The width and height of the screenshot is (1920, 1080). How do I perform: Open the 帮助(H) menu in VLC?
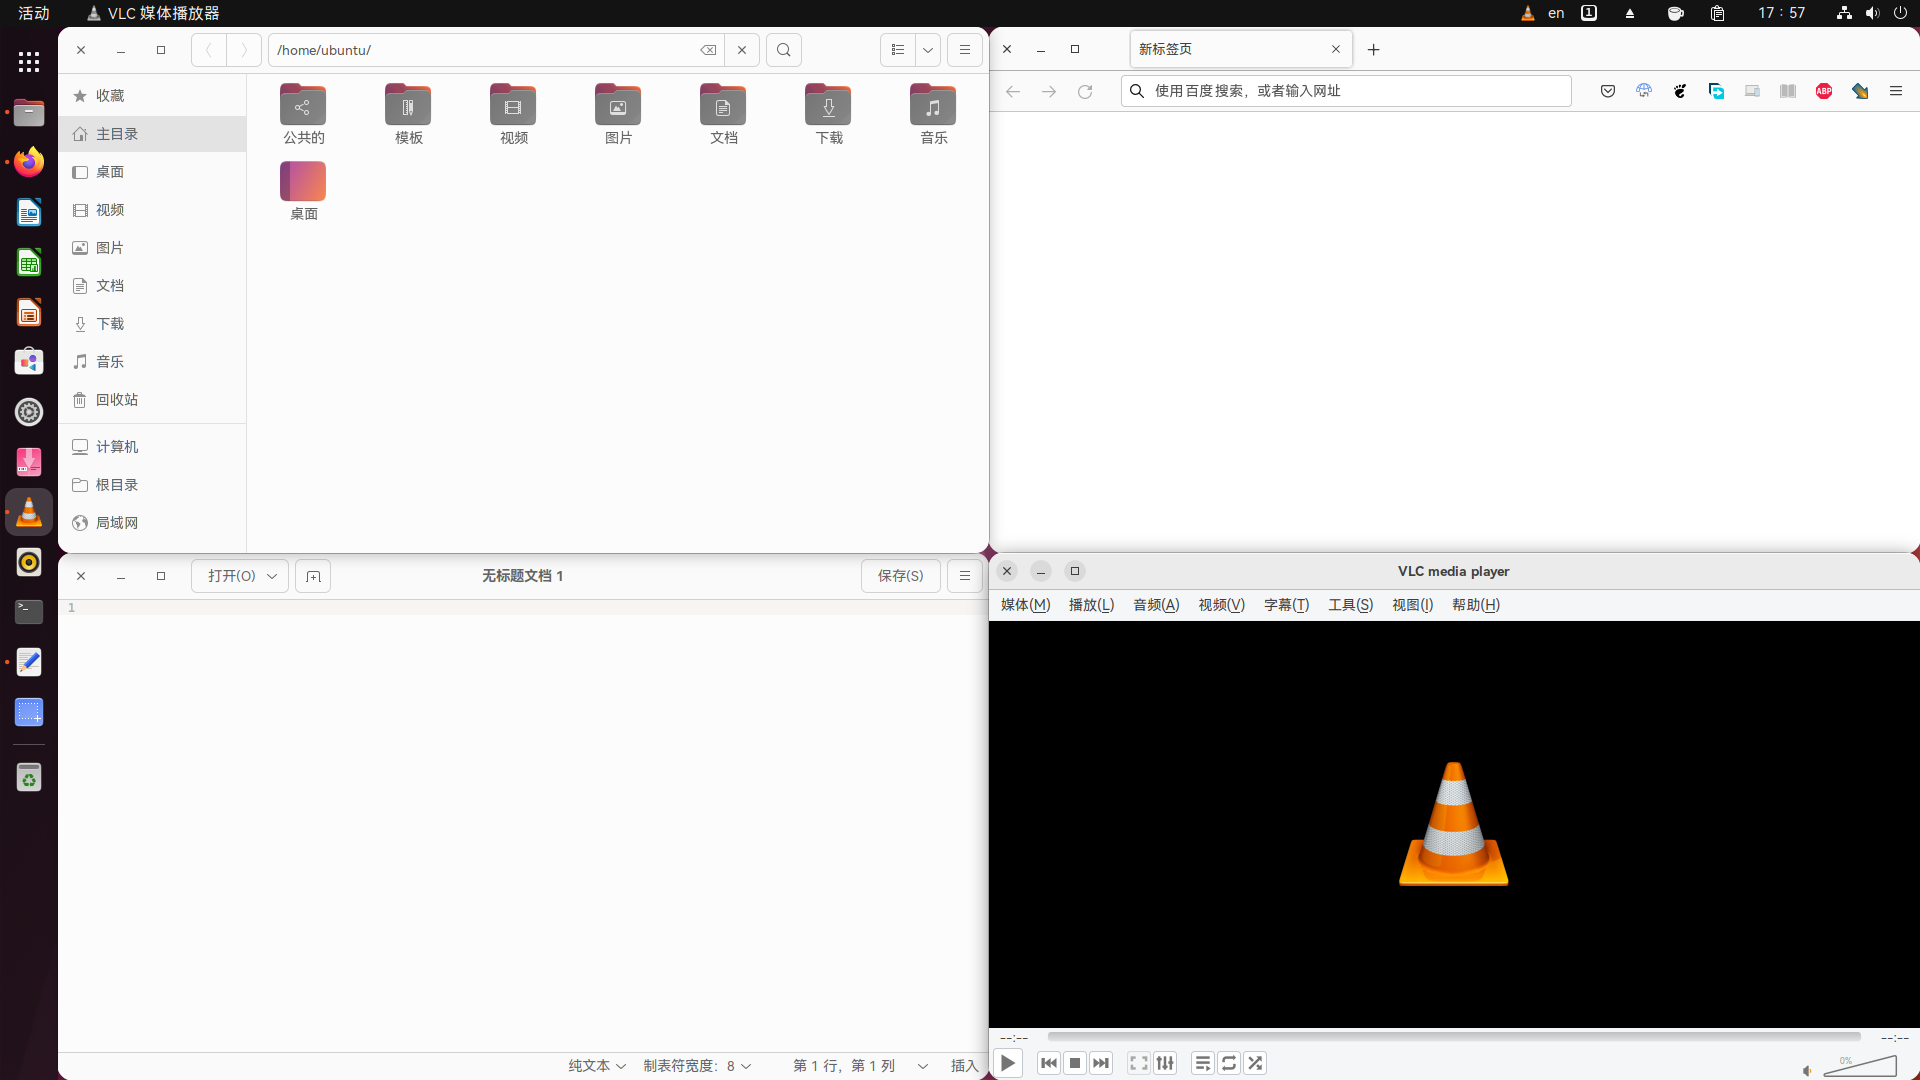1475,605
